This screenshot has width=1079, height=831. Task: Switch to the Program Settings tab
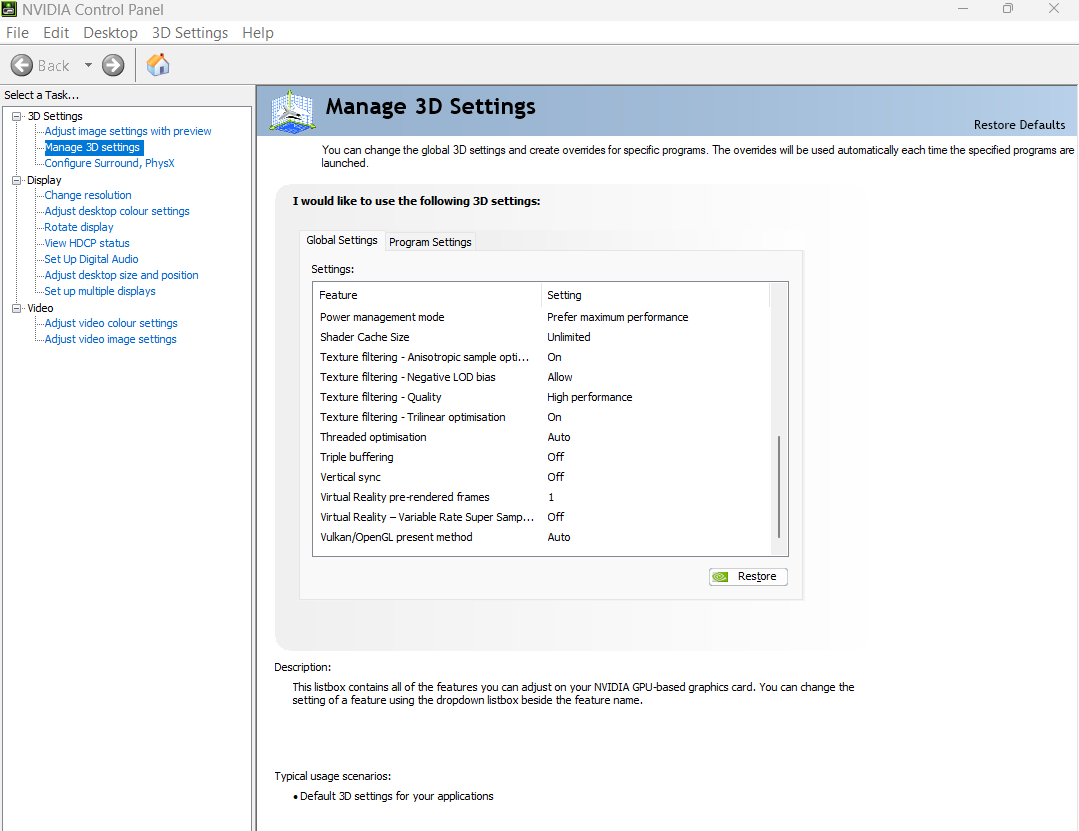(x=430, y=242)
